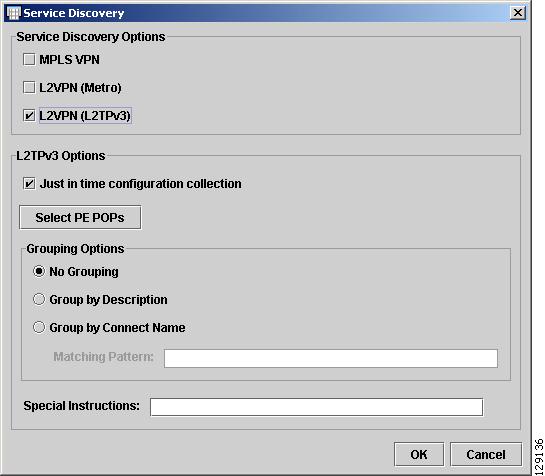Image resolution: width=545 pixels, height=476 pixels.
Task: Choose Group by Description radio button
Action: [39, 299]
